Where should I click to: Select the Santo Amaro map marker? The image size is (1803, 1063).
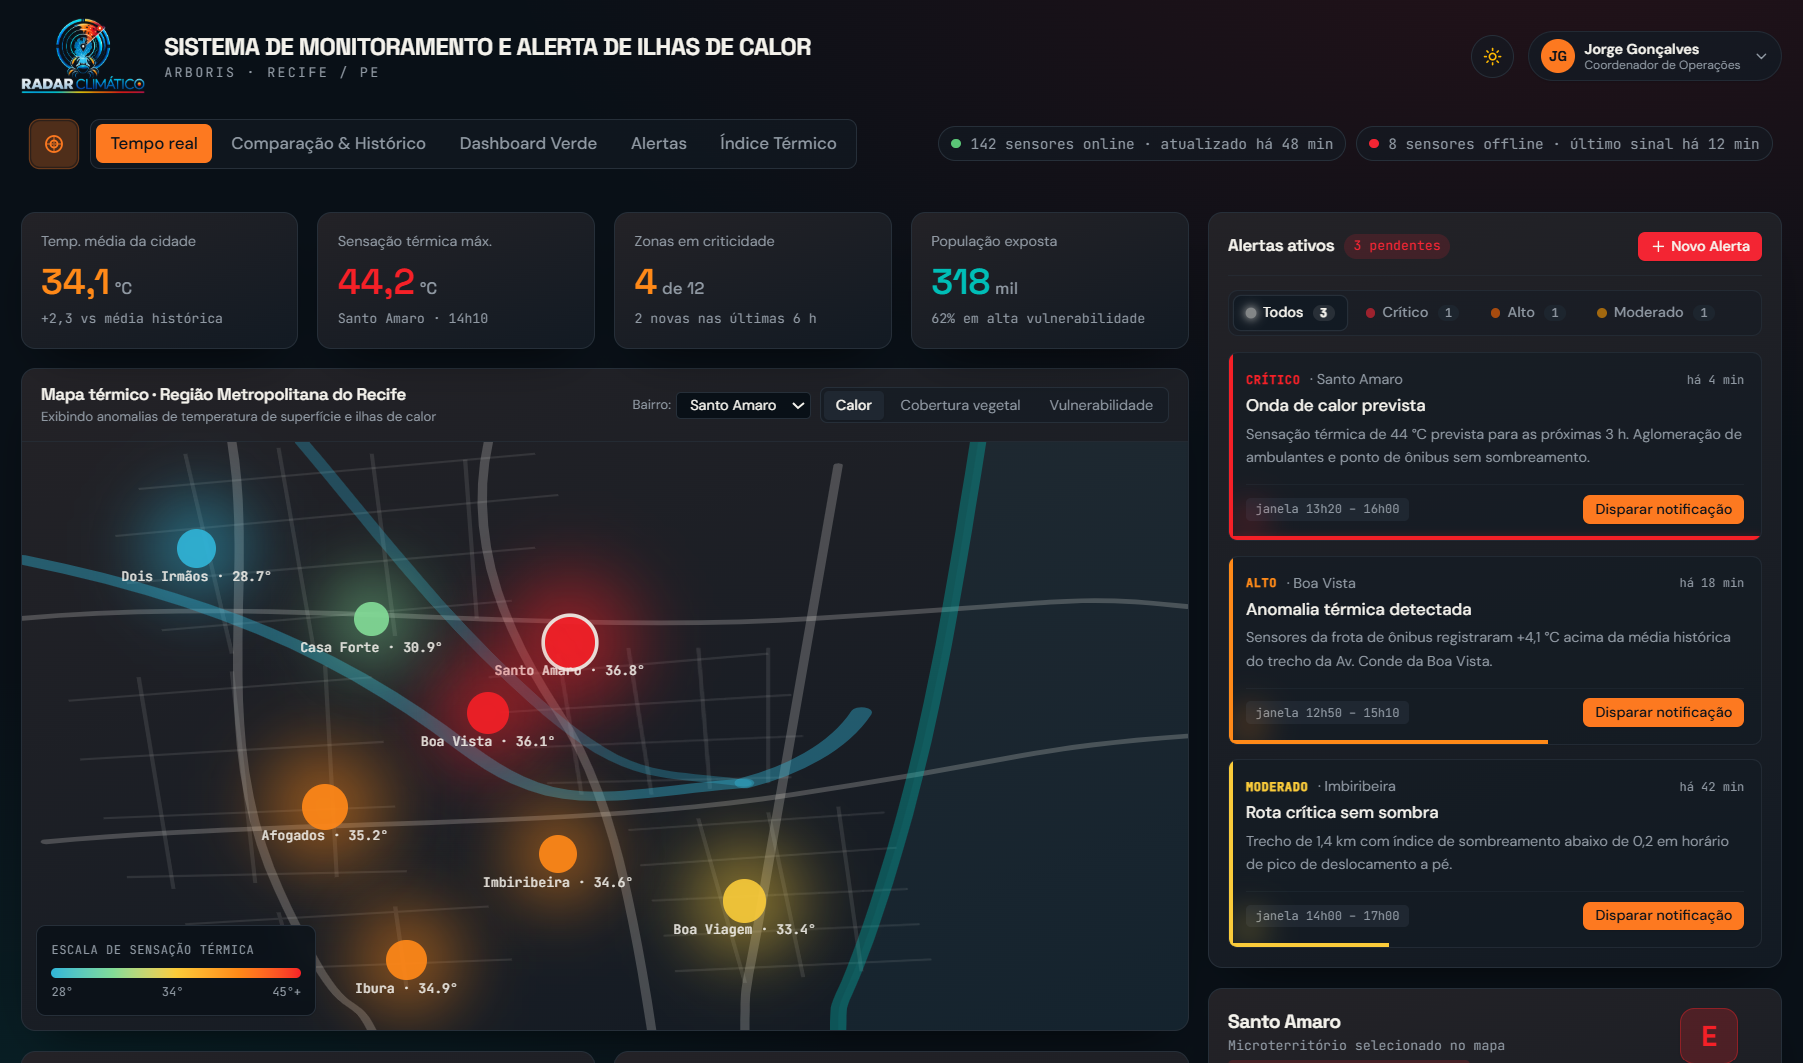pos(570,642)
